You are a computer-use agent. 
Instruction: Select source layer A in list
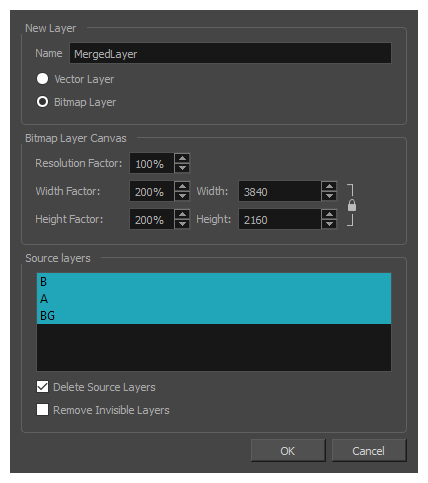tap(214, 299)
